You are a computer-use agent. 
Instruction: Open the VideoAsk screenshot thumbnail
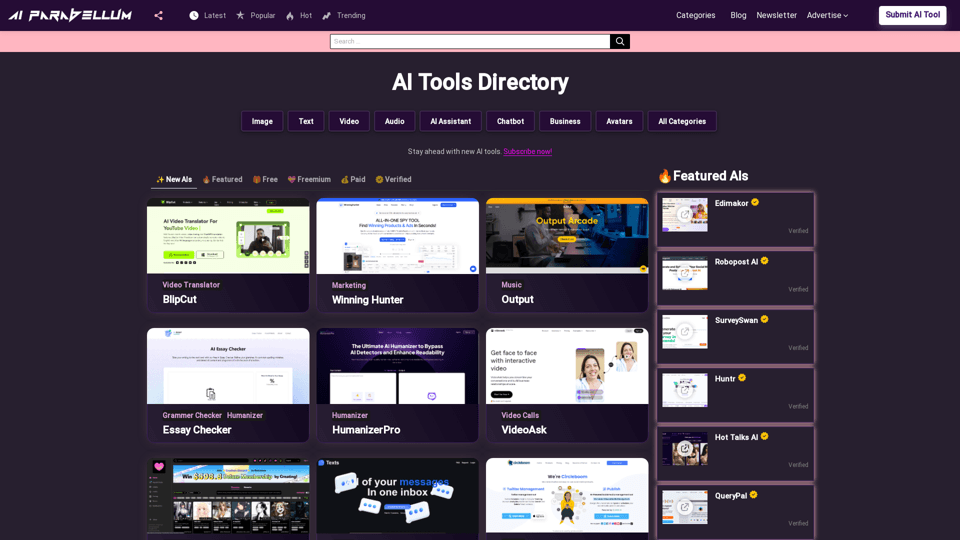(567, 366)
